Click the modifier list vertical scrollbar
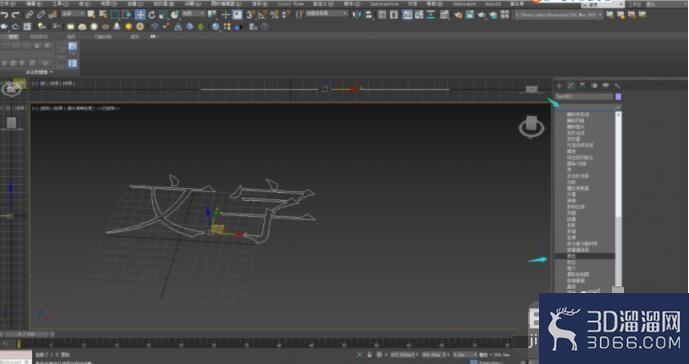Image resolution: width=689 pixels, height=364 pixels. [618, 200]
